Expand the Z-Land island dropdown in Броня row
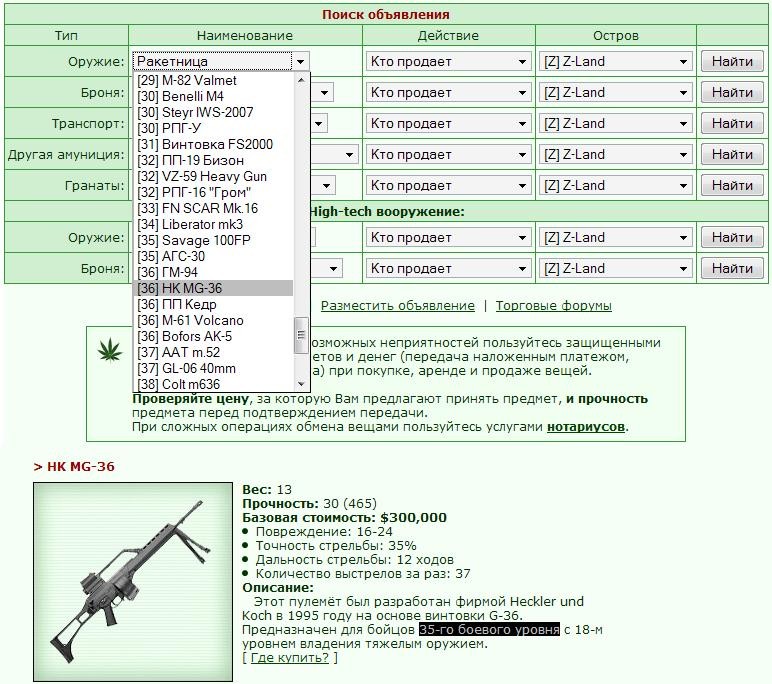772x684 pixels. coord(615,93)
